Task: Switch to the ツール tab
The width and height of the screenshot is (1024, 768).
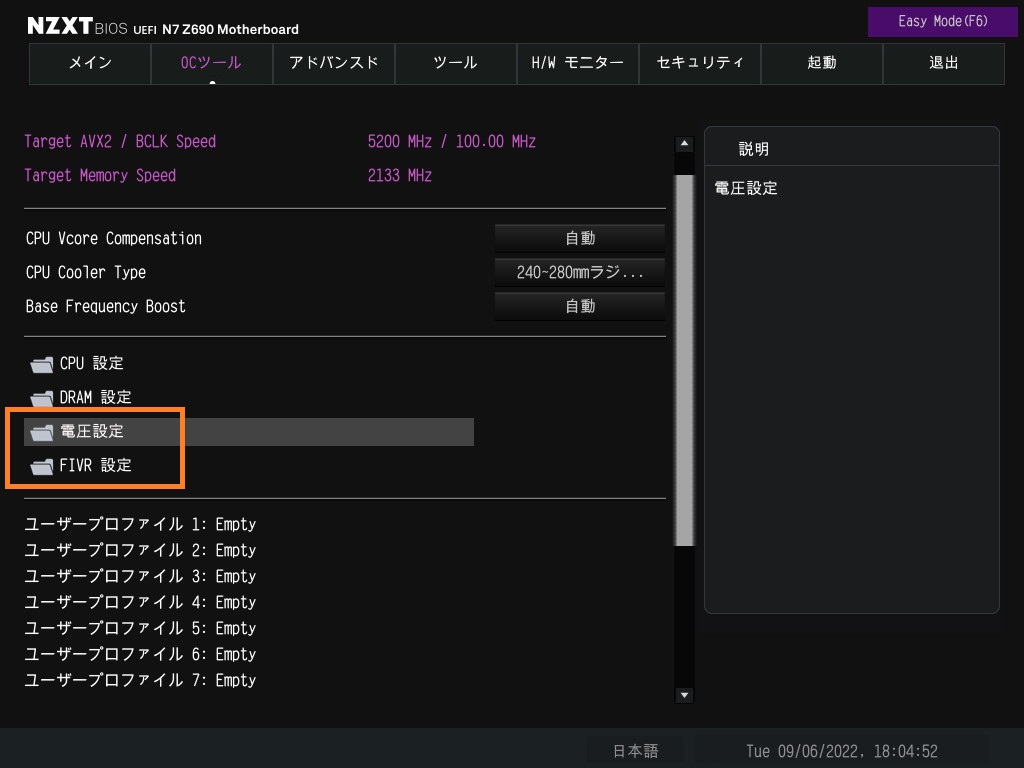Action: (x=456, y=63)
